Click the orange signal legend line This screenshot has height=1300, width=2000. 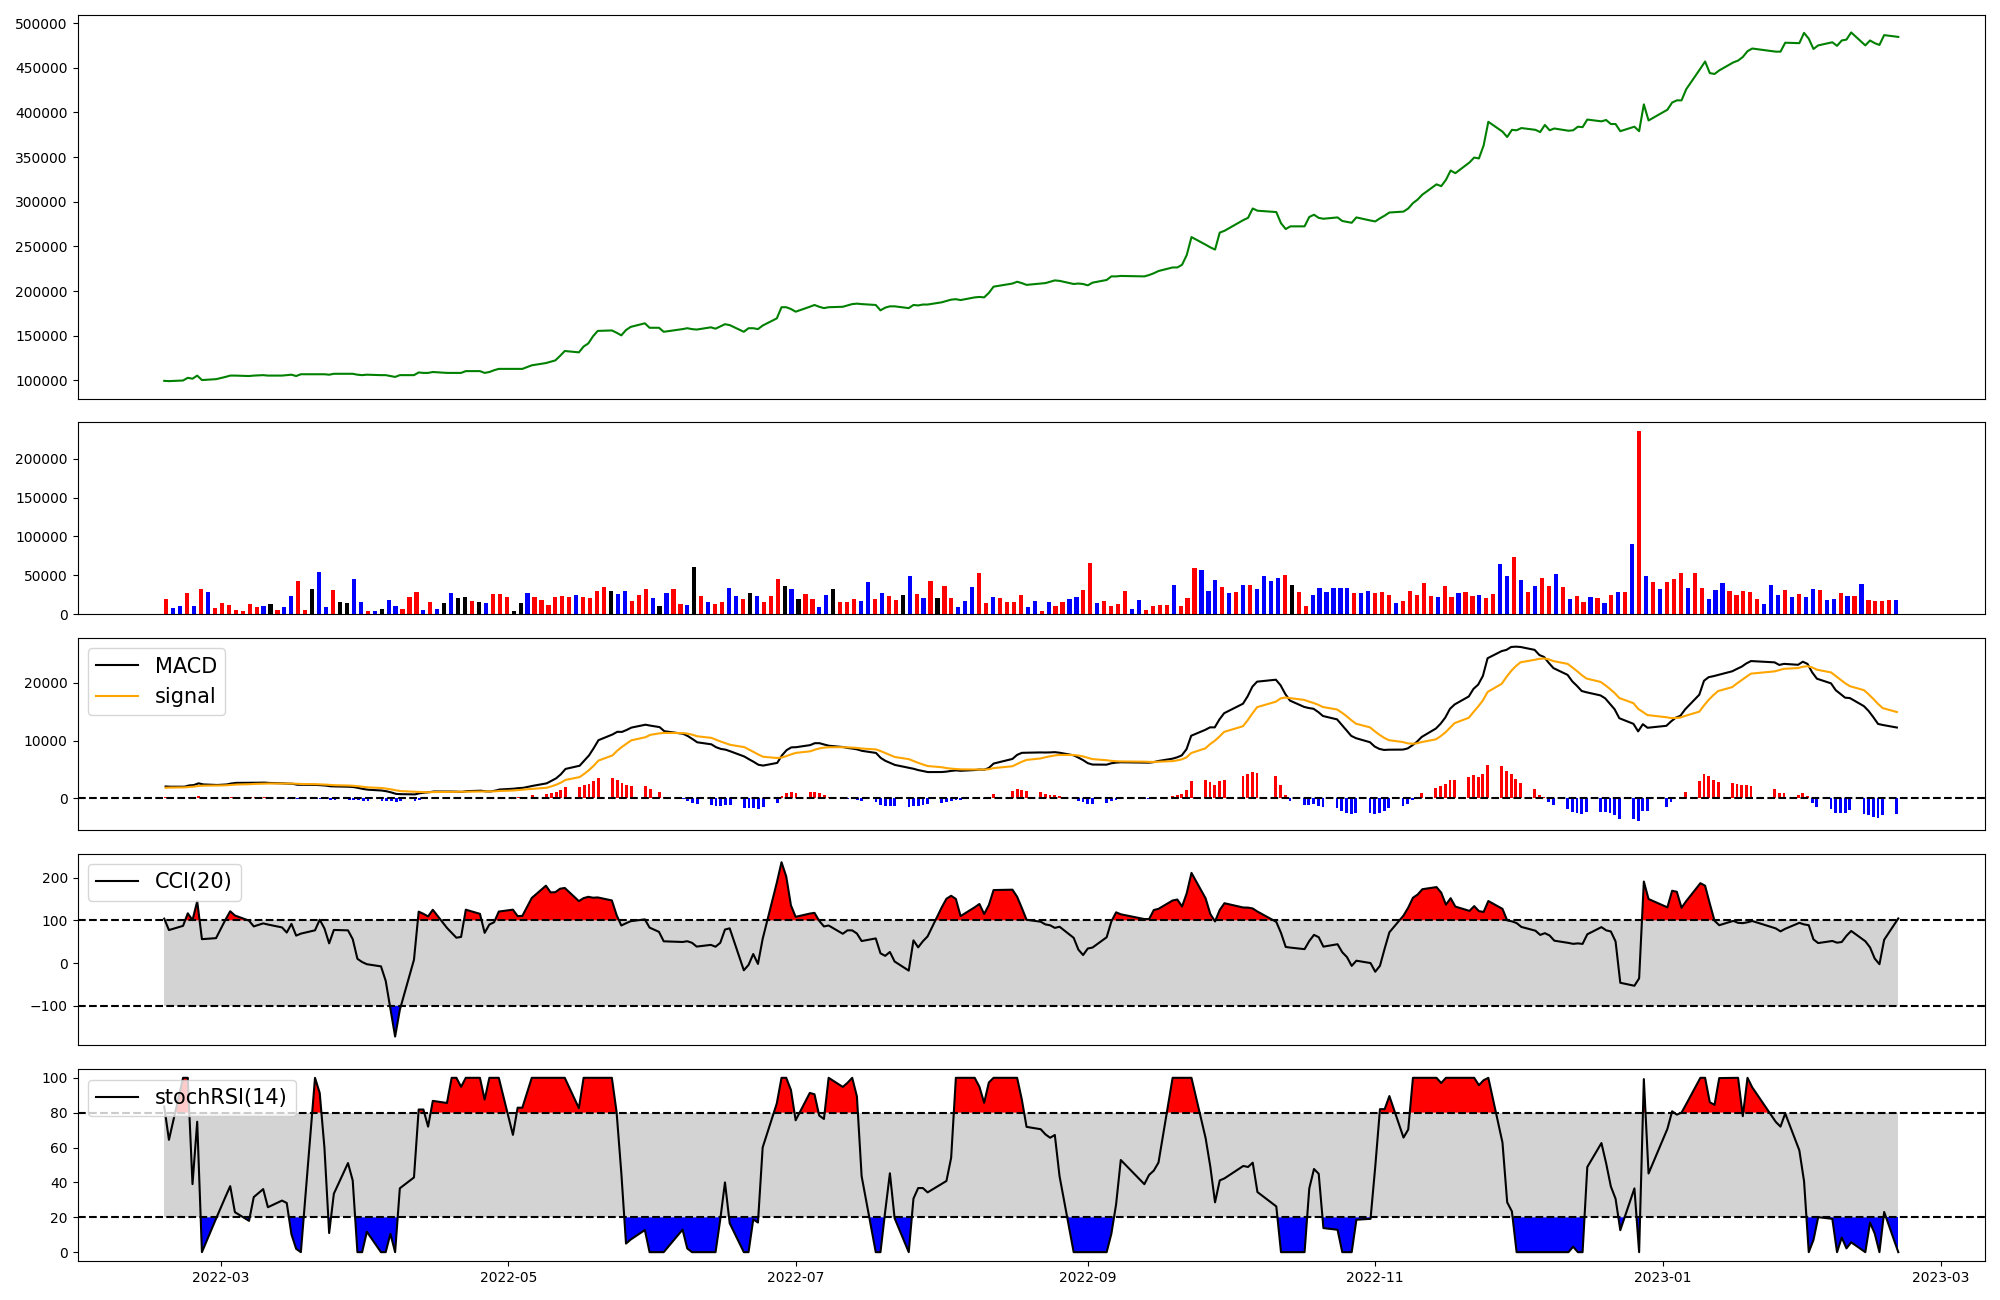coord(116,696)
